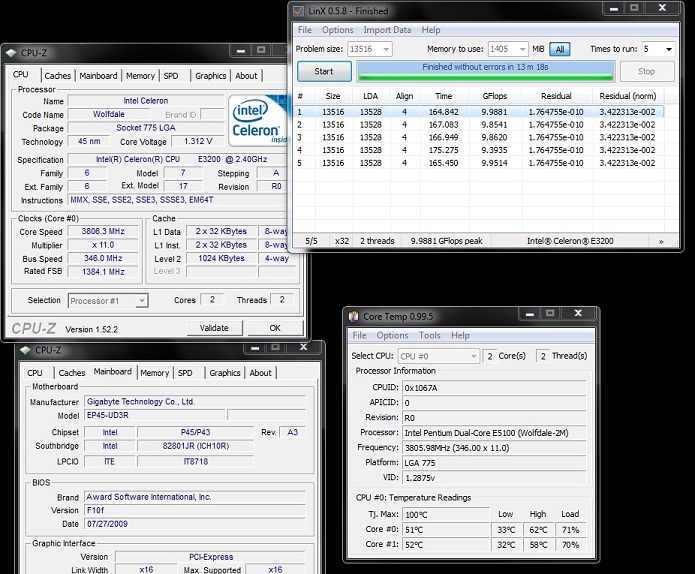Click the Core Speed 3806.3 MHz field
Viewport: 695px width, 574px height.
click(103, 231)
